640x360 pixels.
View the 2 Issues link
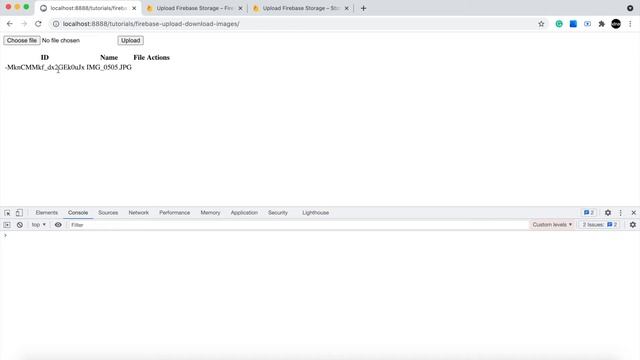tap(600, 225)
